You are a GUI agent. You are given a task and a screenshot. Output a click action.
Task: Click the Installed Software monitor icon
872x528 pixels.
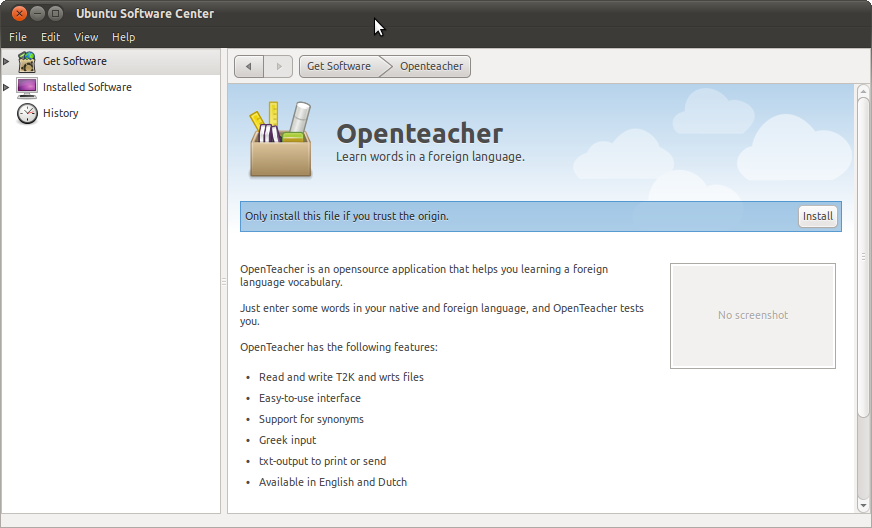[27, 87]
